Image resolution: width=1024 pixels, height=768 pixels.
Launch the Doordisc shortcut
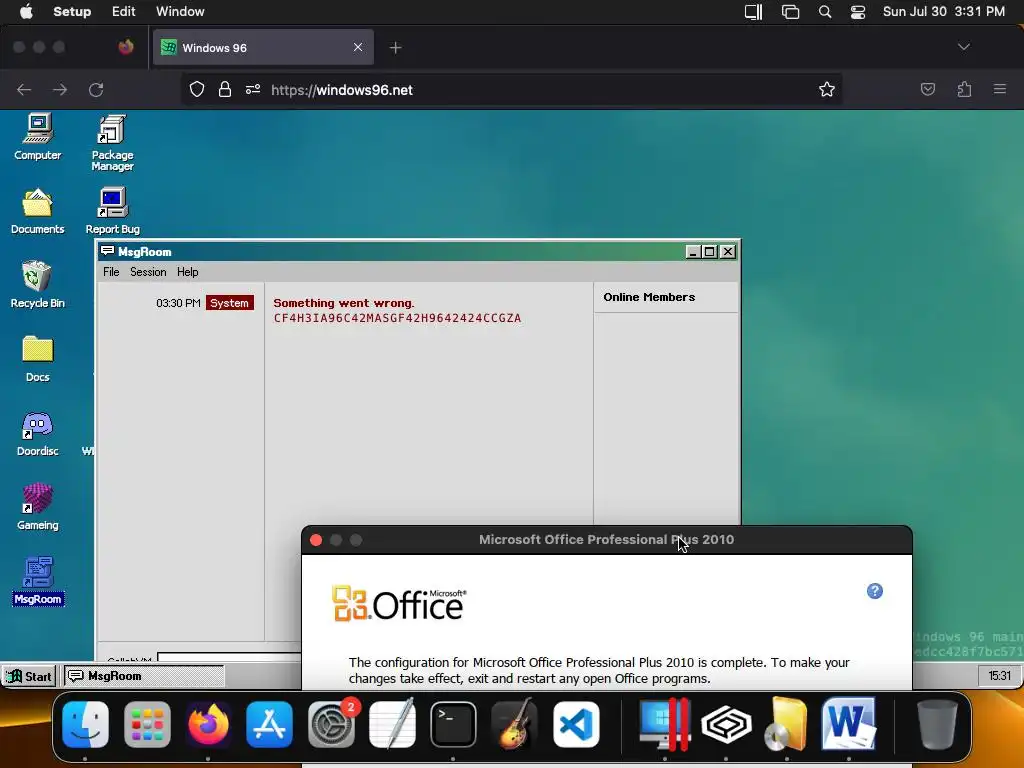click(38, 434)
